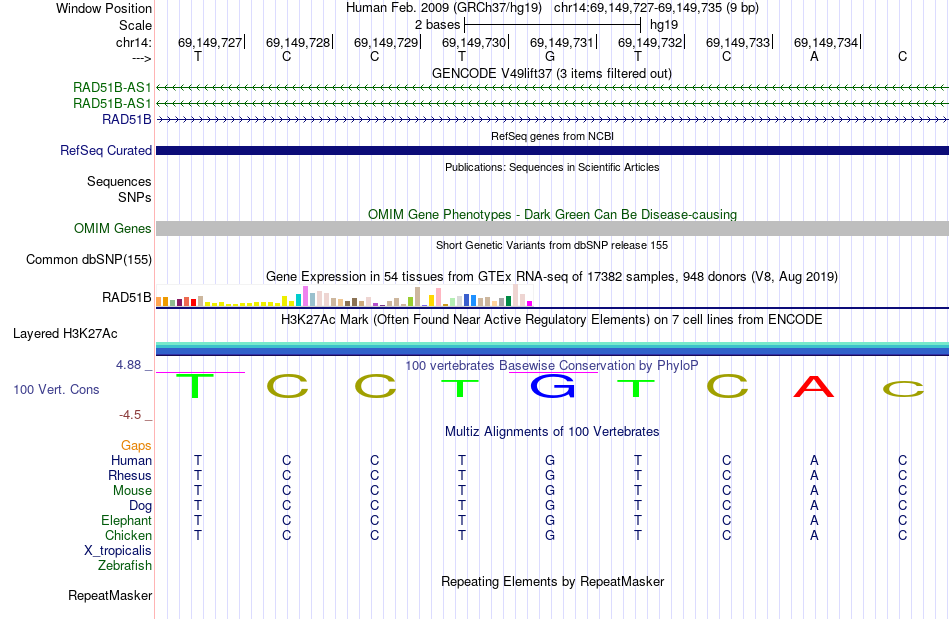
Task: Open 'Publications: Sequences in Scientific Articles' title
Action: (x=552, y=167)
